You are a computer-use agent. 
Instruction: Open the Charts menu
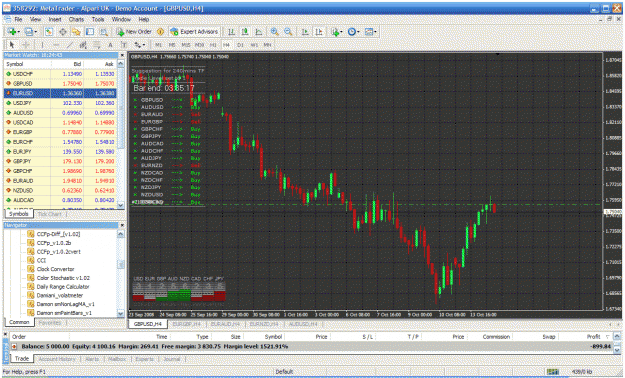click(76, 19)
